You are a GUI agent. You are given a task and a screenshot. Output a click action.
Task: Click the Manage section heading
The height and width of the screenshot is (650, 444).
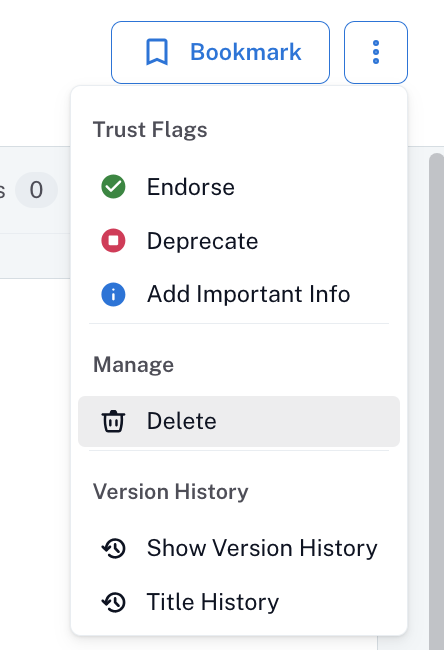133,365
